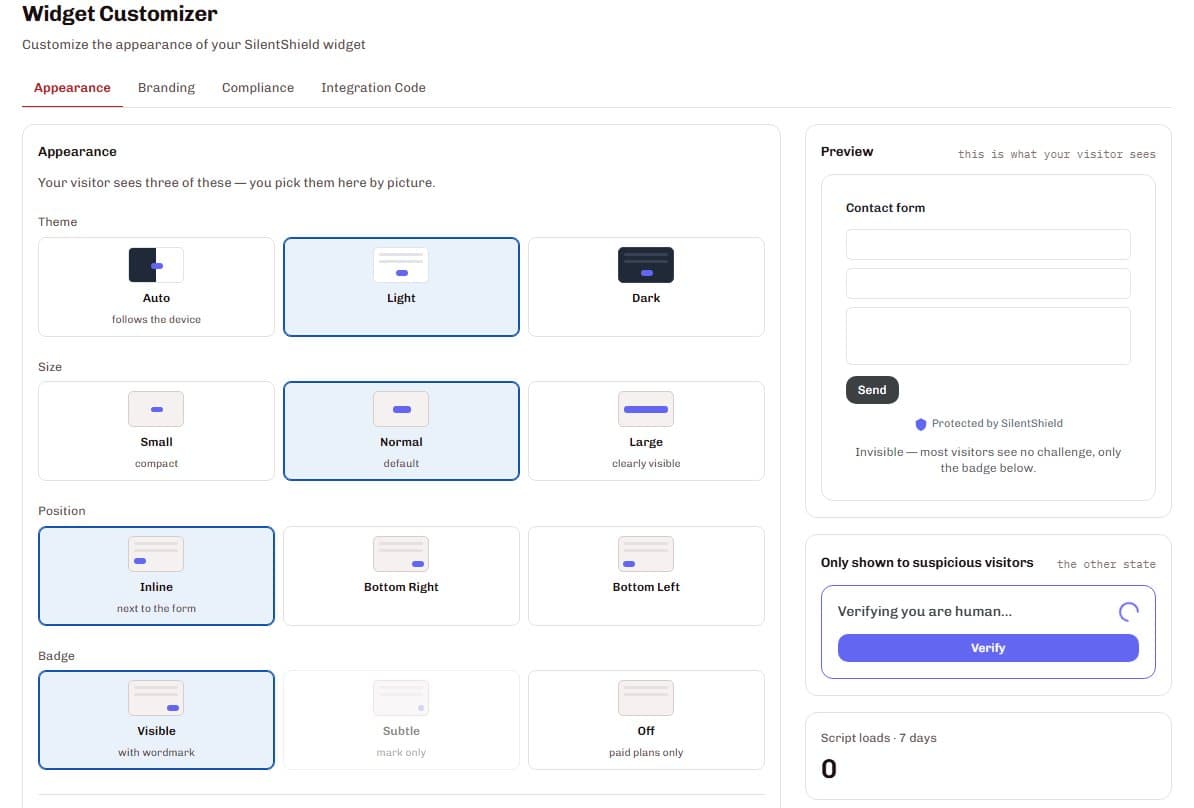Viewport: 1194px width, 808px height.
Task: Select the Auto theme icon
Action: 156,265
